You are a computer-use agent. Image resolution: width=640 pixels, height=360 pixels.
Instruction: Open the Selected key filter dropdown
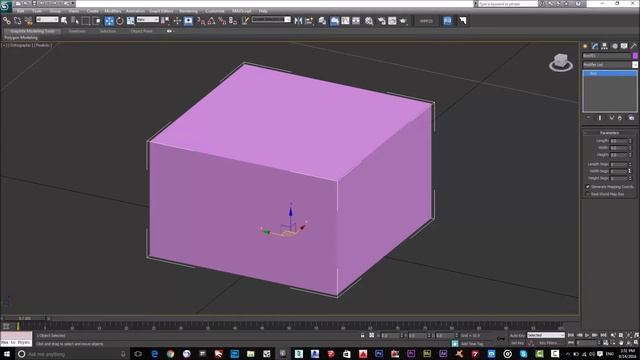click(546, 335)
